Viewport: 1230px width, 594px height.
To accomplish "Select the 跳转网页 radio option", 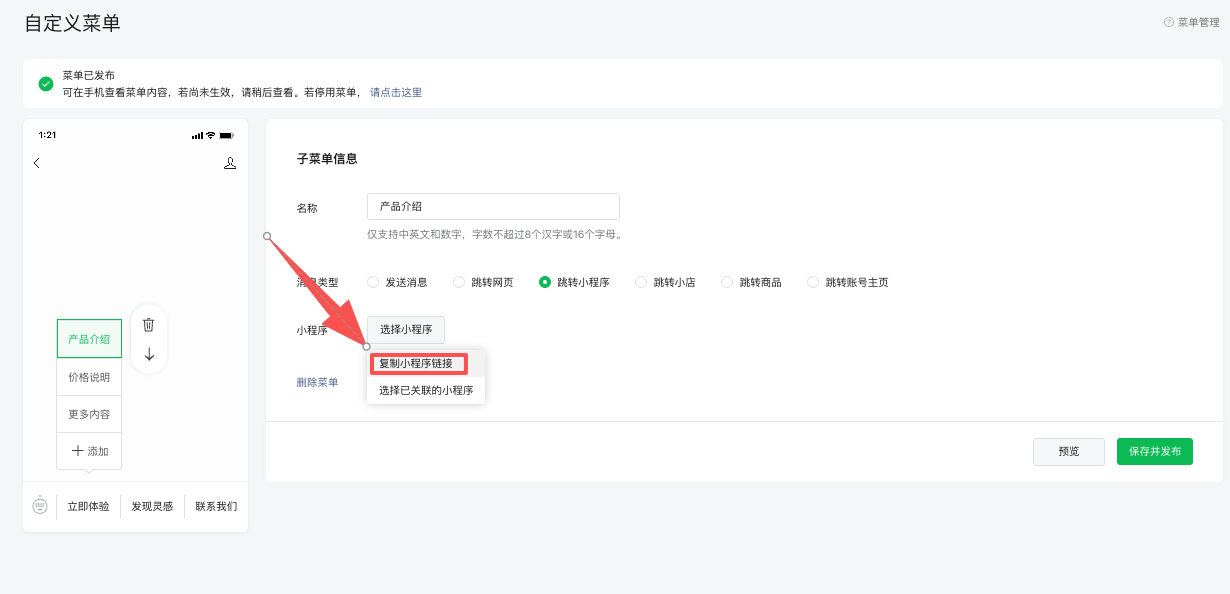I will [x=459, y=282].
